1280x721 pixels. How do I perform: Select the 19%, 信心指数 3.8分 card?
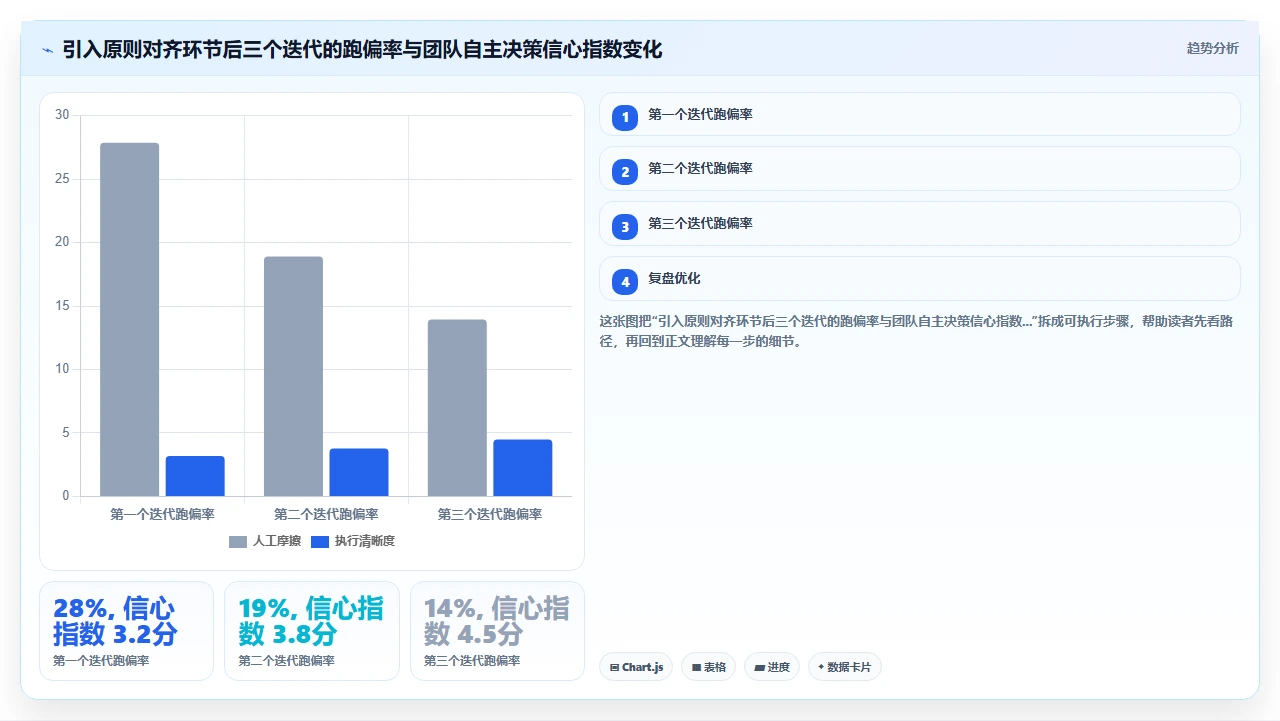(x=312, y=631)
